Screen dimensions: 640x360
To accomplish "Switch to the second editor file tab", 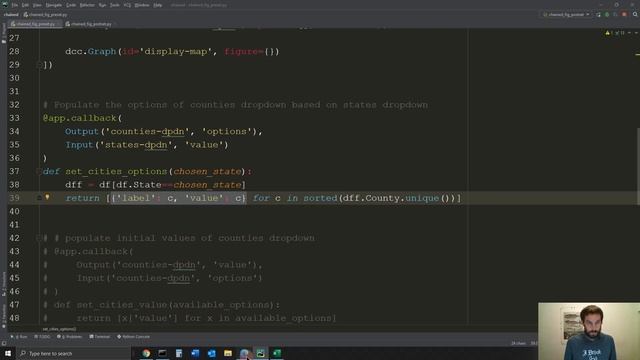I will tap(90, 24).
